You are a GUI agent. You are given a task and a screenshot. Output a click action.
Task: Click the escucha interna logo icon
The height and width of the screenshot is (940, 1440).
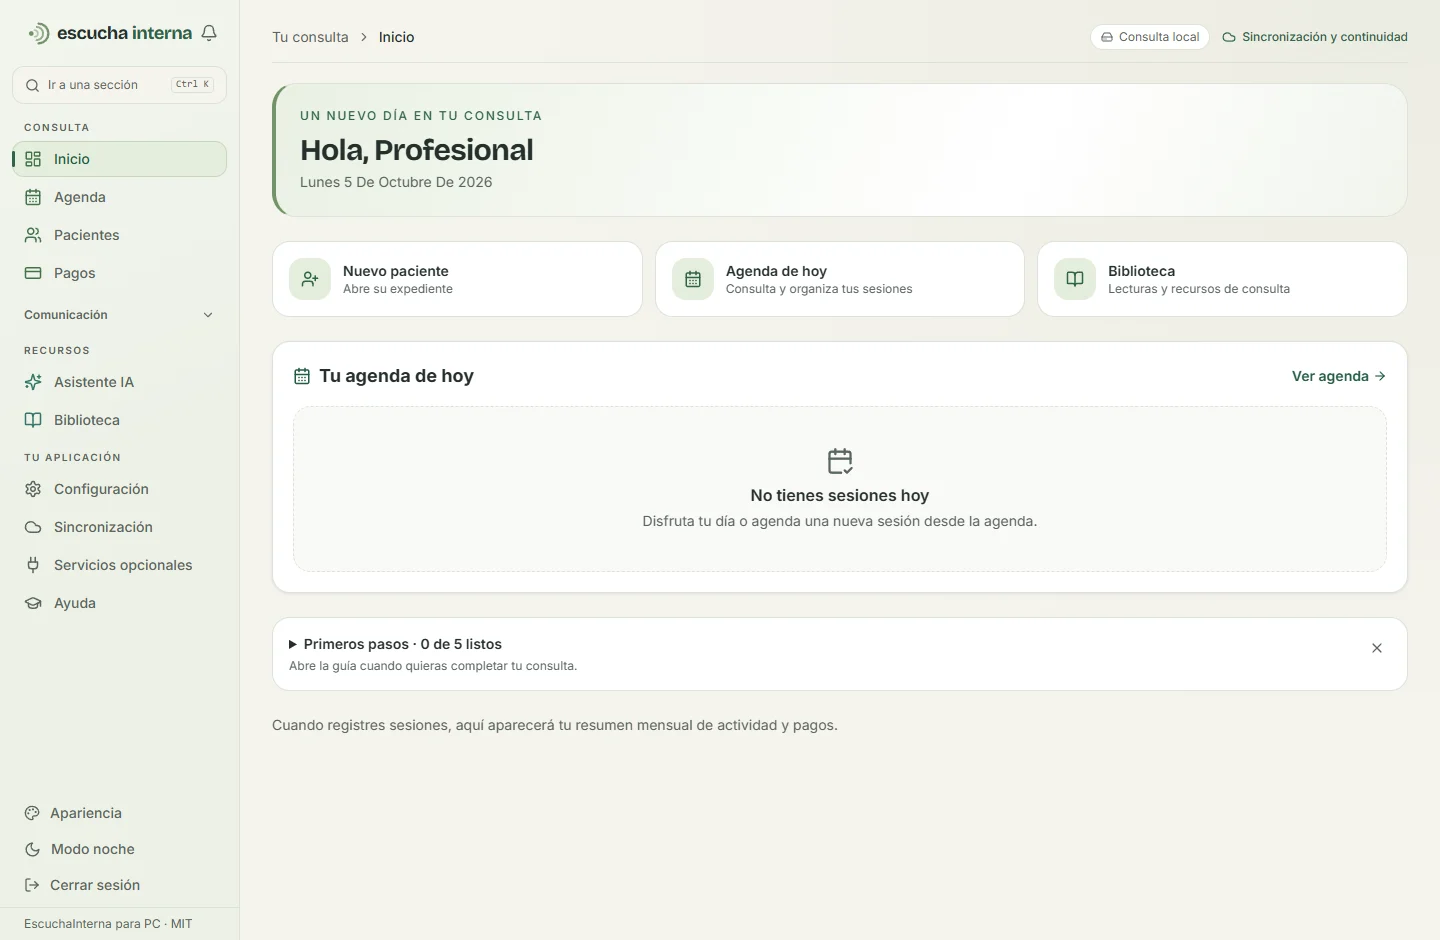tap(38, 33)
